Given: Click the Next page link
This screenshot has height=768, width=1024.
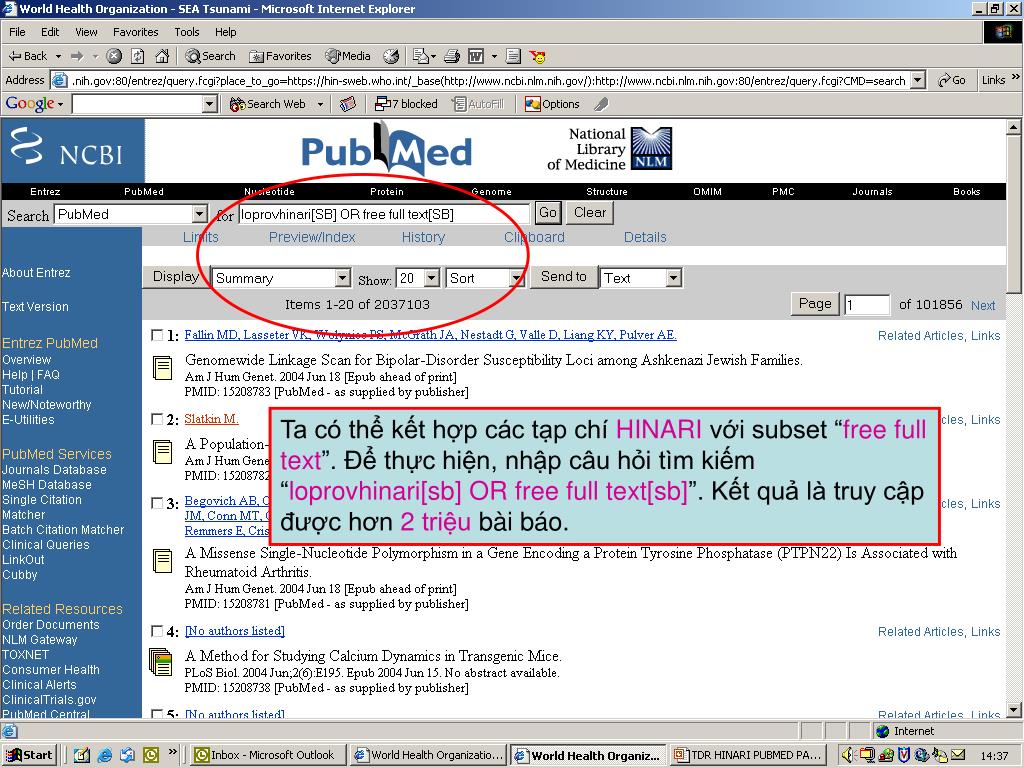Looking at the screenshot, I should click(983, 305).
